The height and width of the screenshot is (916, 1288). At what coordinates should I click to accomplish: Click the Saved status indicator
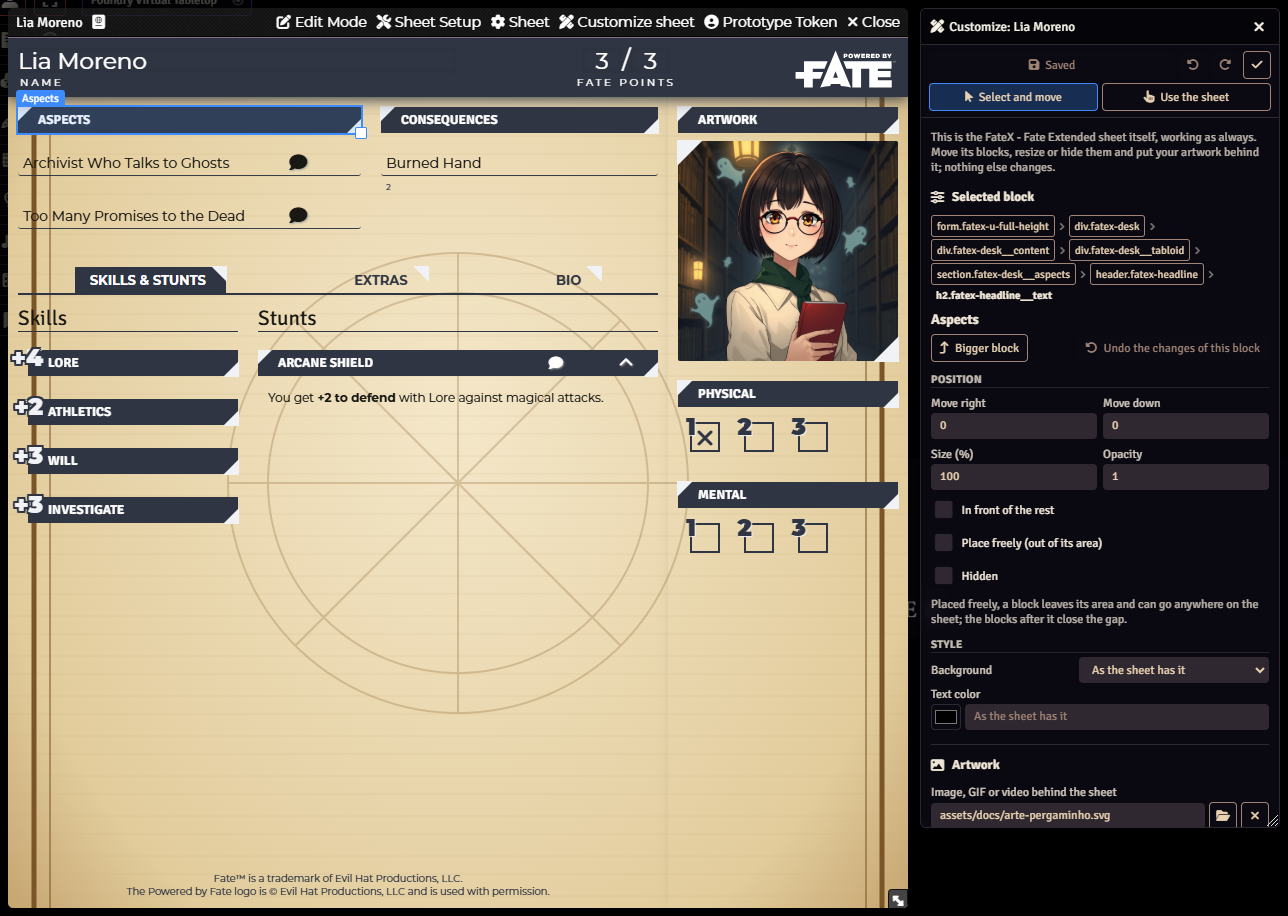pos(1052,65)
